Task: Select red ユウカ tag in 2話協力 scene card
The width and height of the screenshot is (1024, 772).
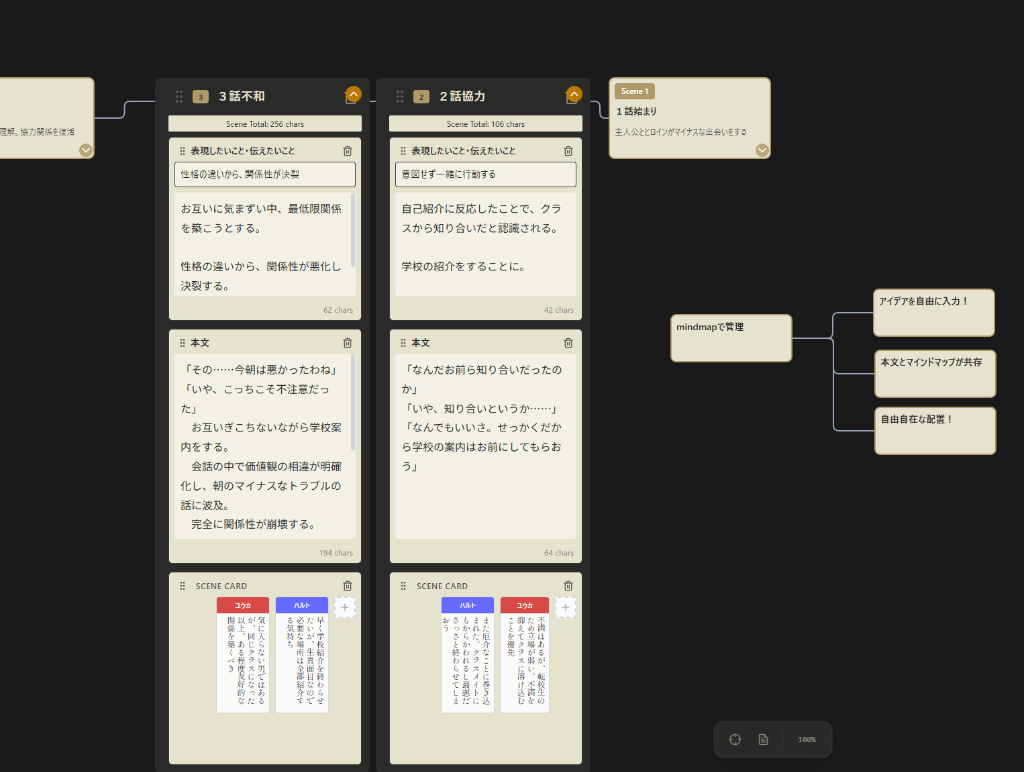Action: click(525, 605)
